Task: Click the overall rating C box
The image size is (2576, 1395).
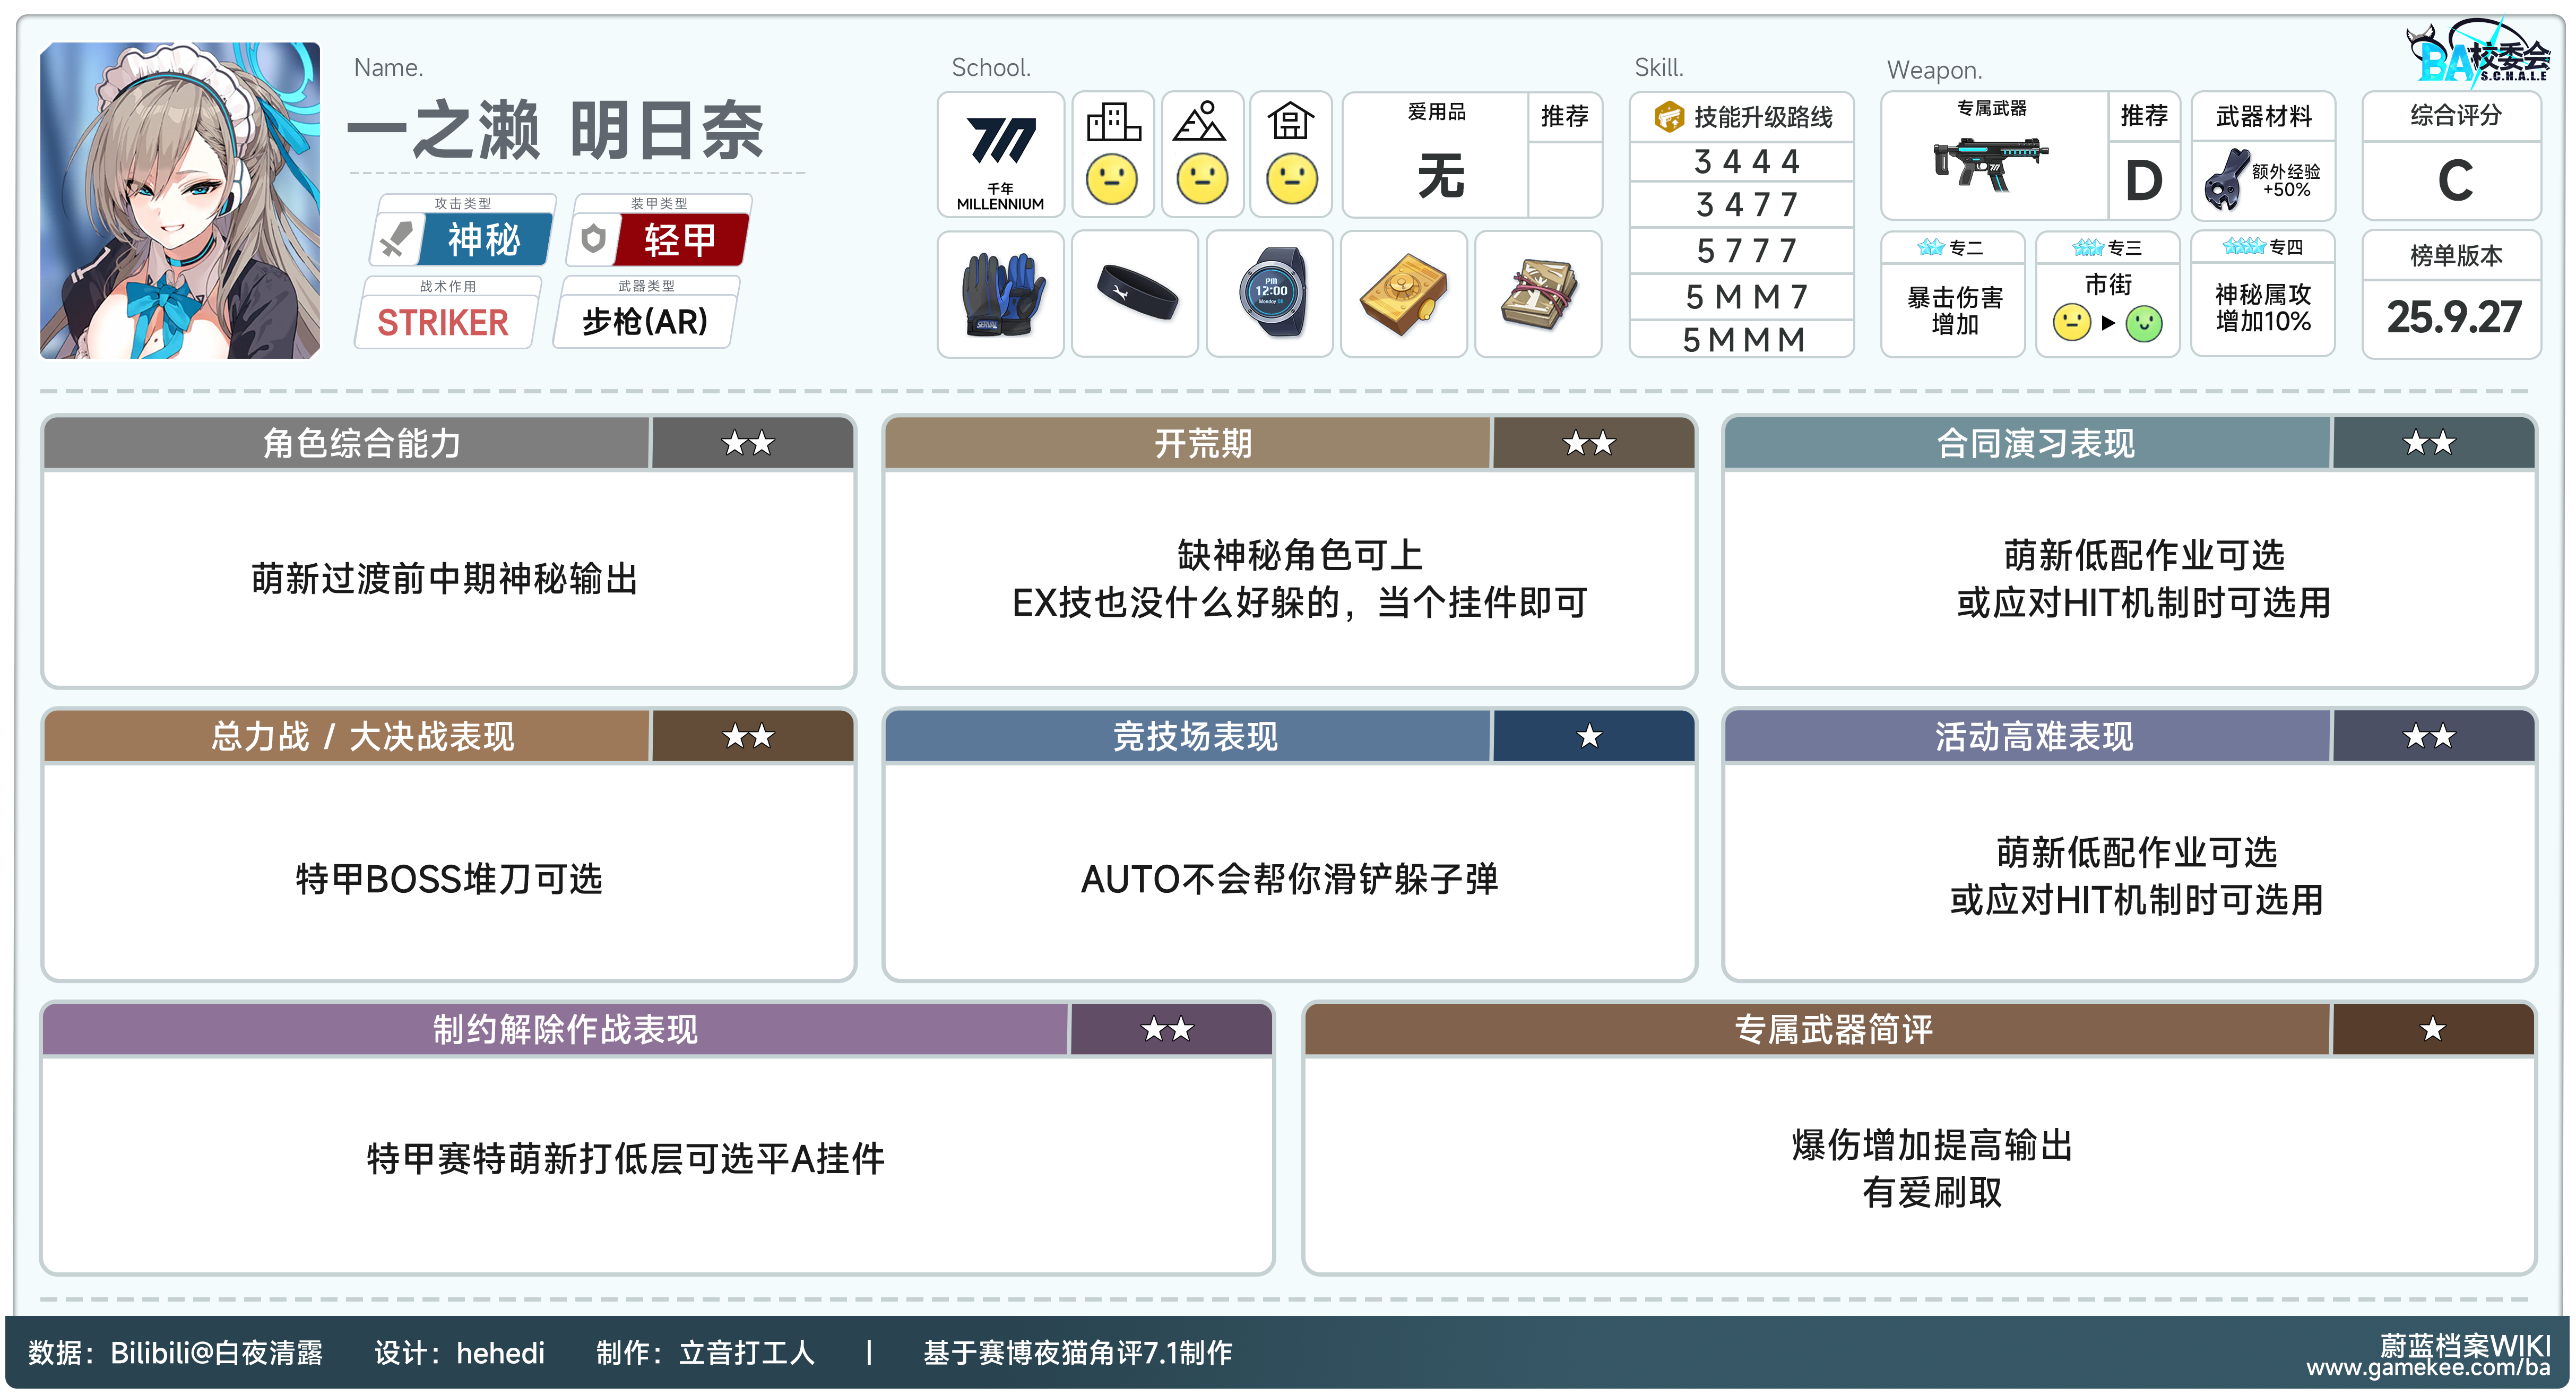Action: pos(2454,180)
